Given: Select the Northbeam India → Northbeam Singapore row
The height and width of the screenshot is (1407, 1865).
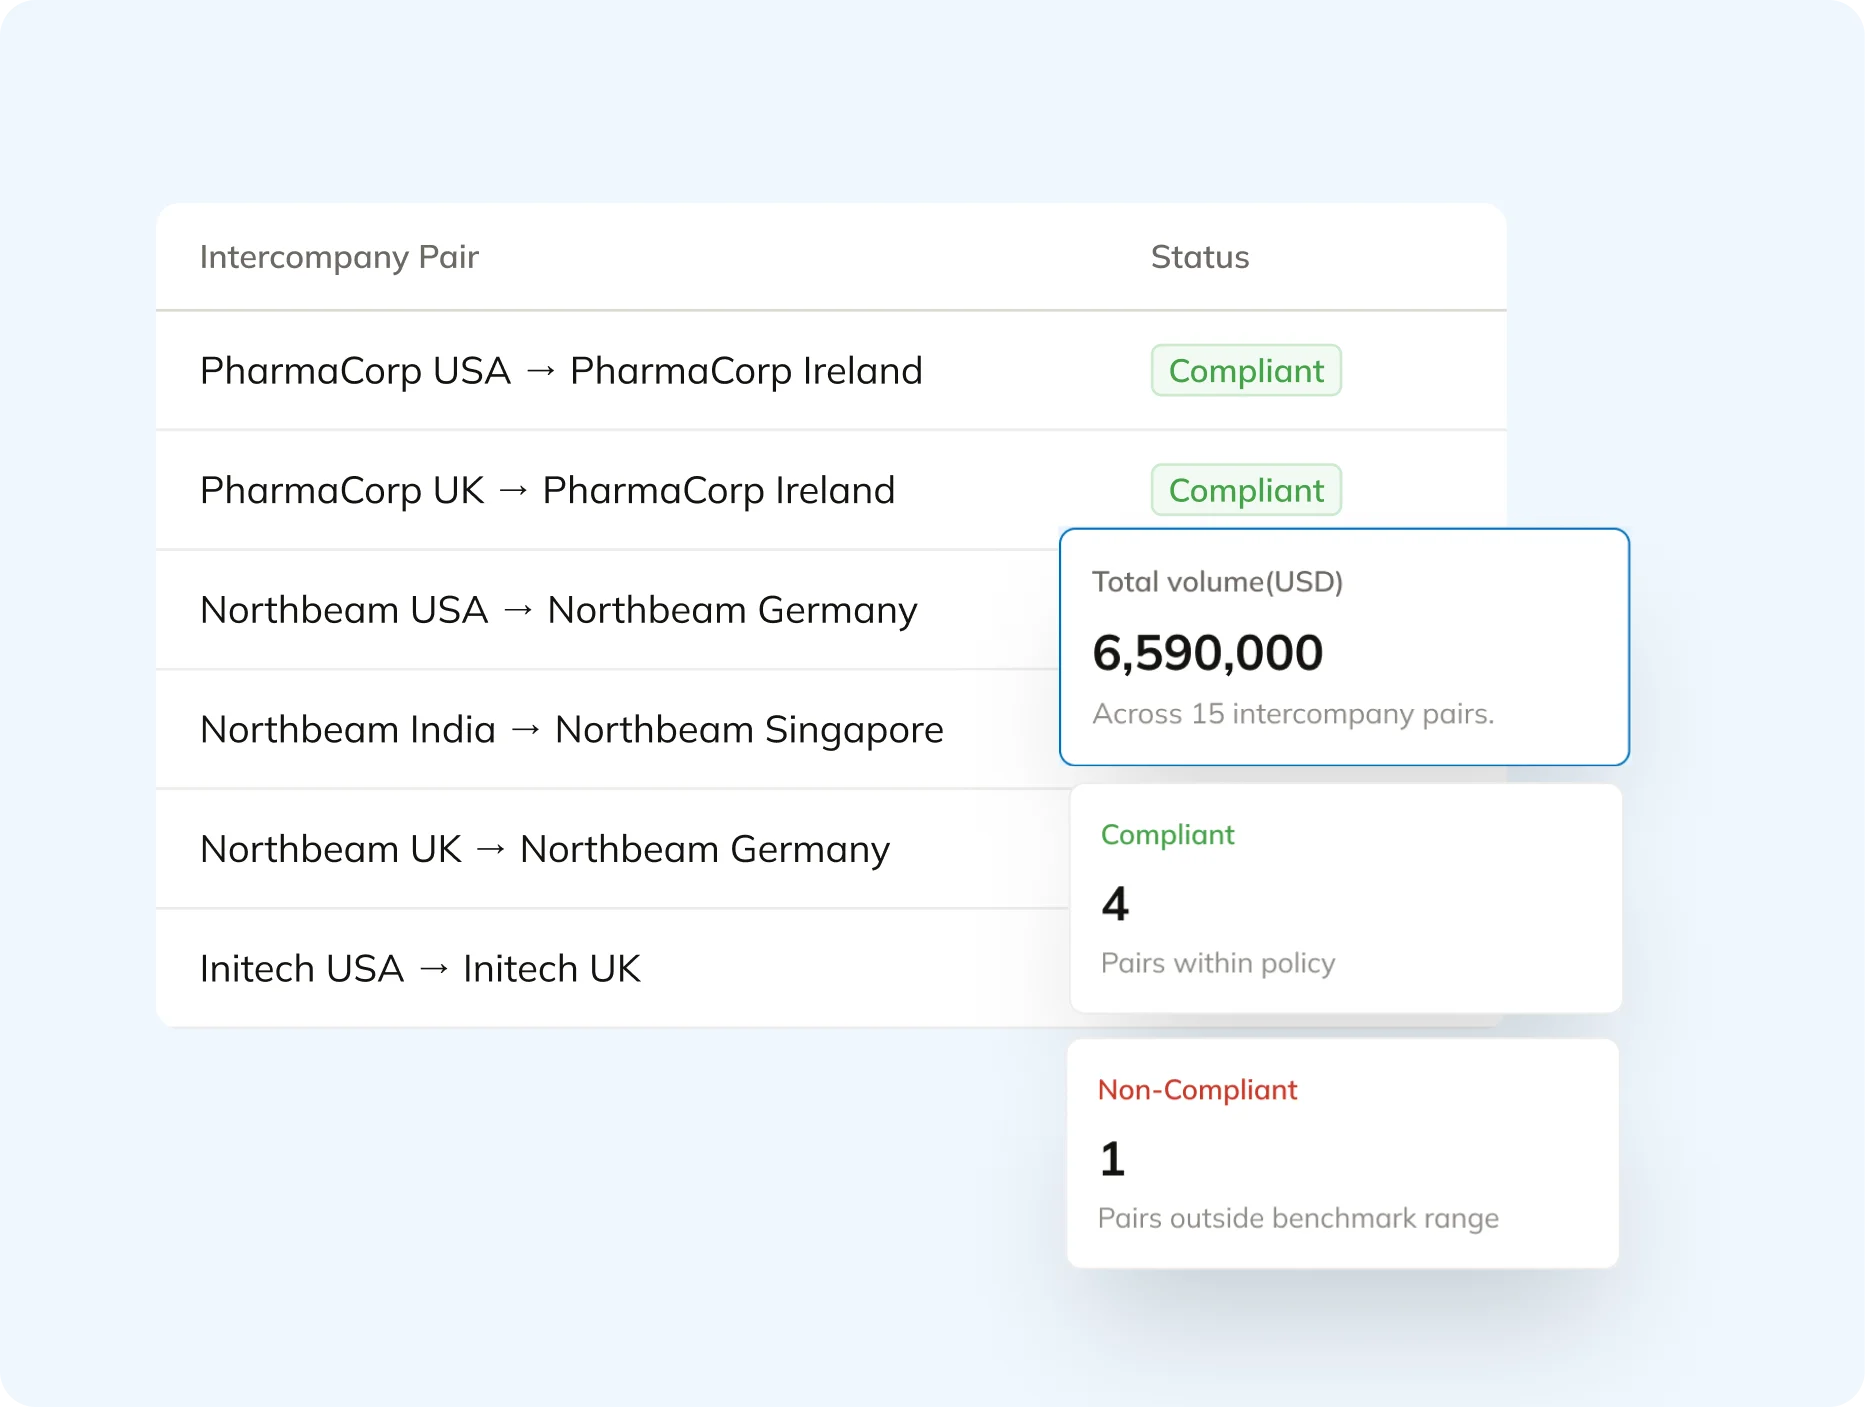Looking at the screenshot, I should pos(571,729).
